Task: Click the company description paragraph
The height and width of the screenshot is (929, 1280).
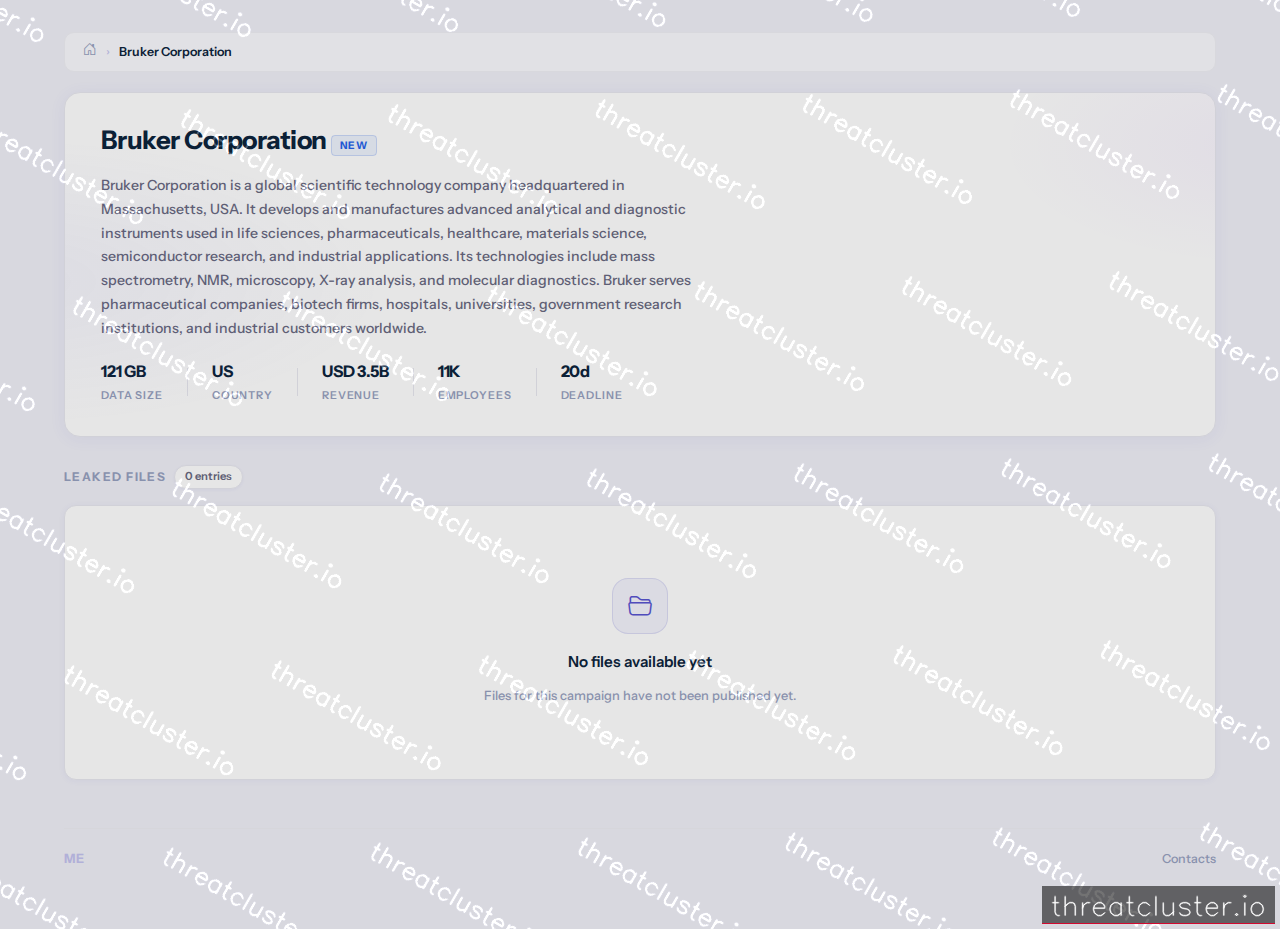Action: (396, 257)
